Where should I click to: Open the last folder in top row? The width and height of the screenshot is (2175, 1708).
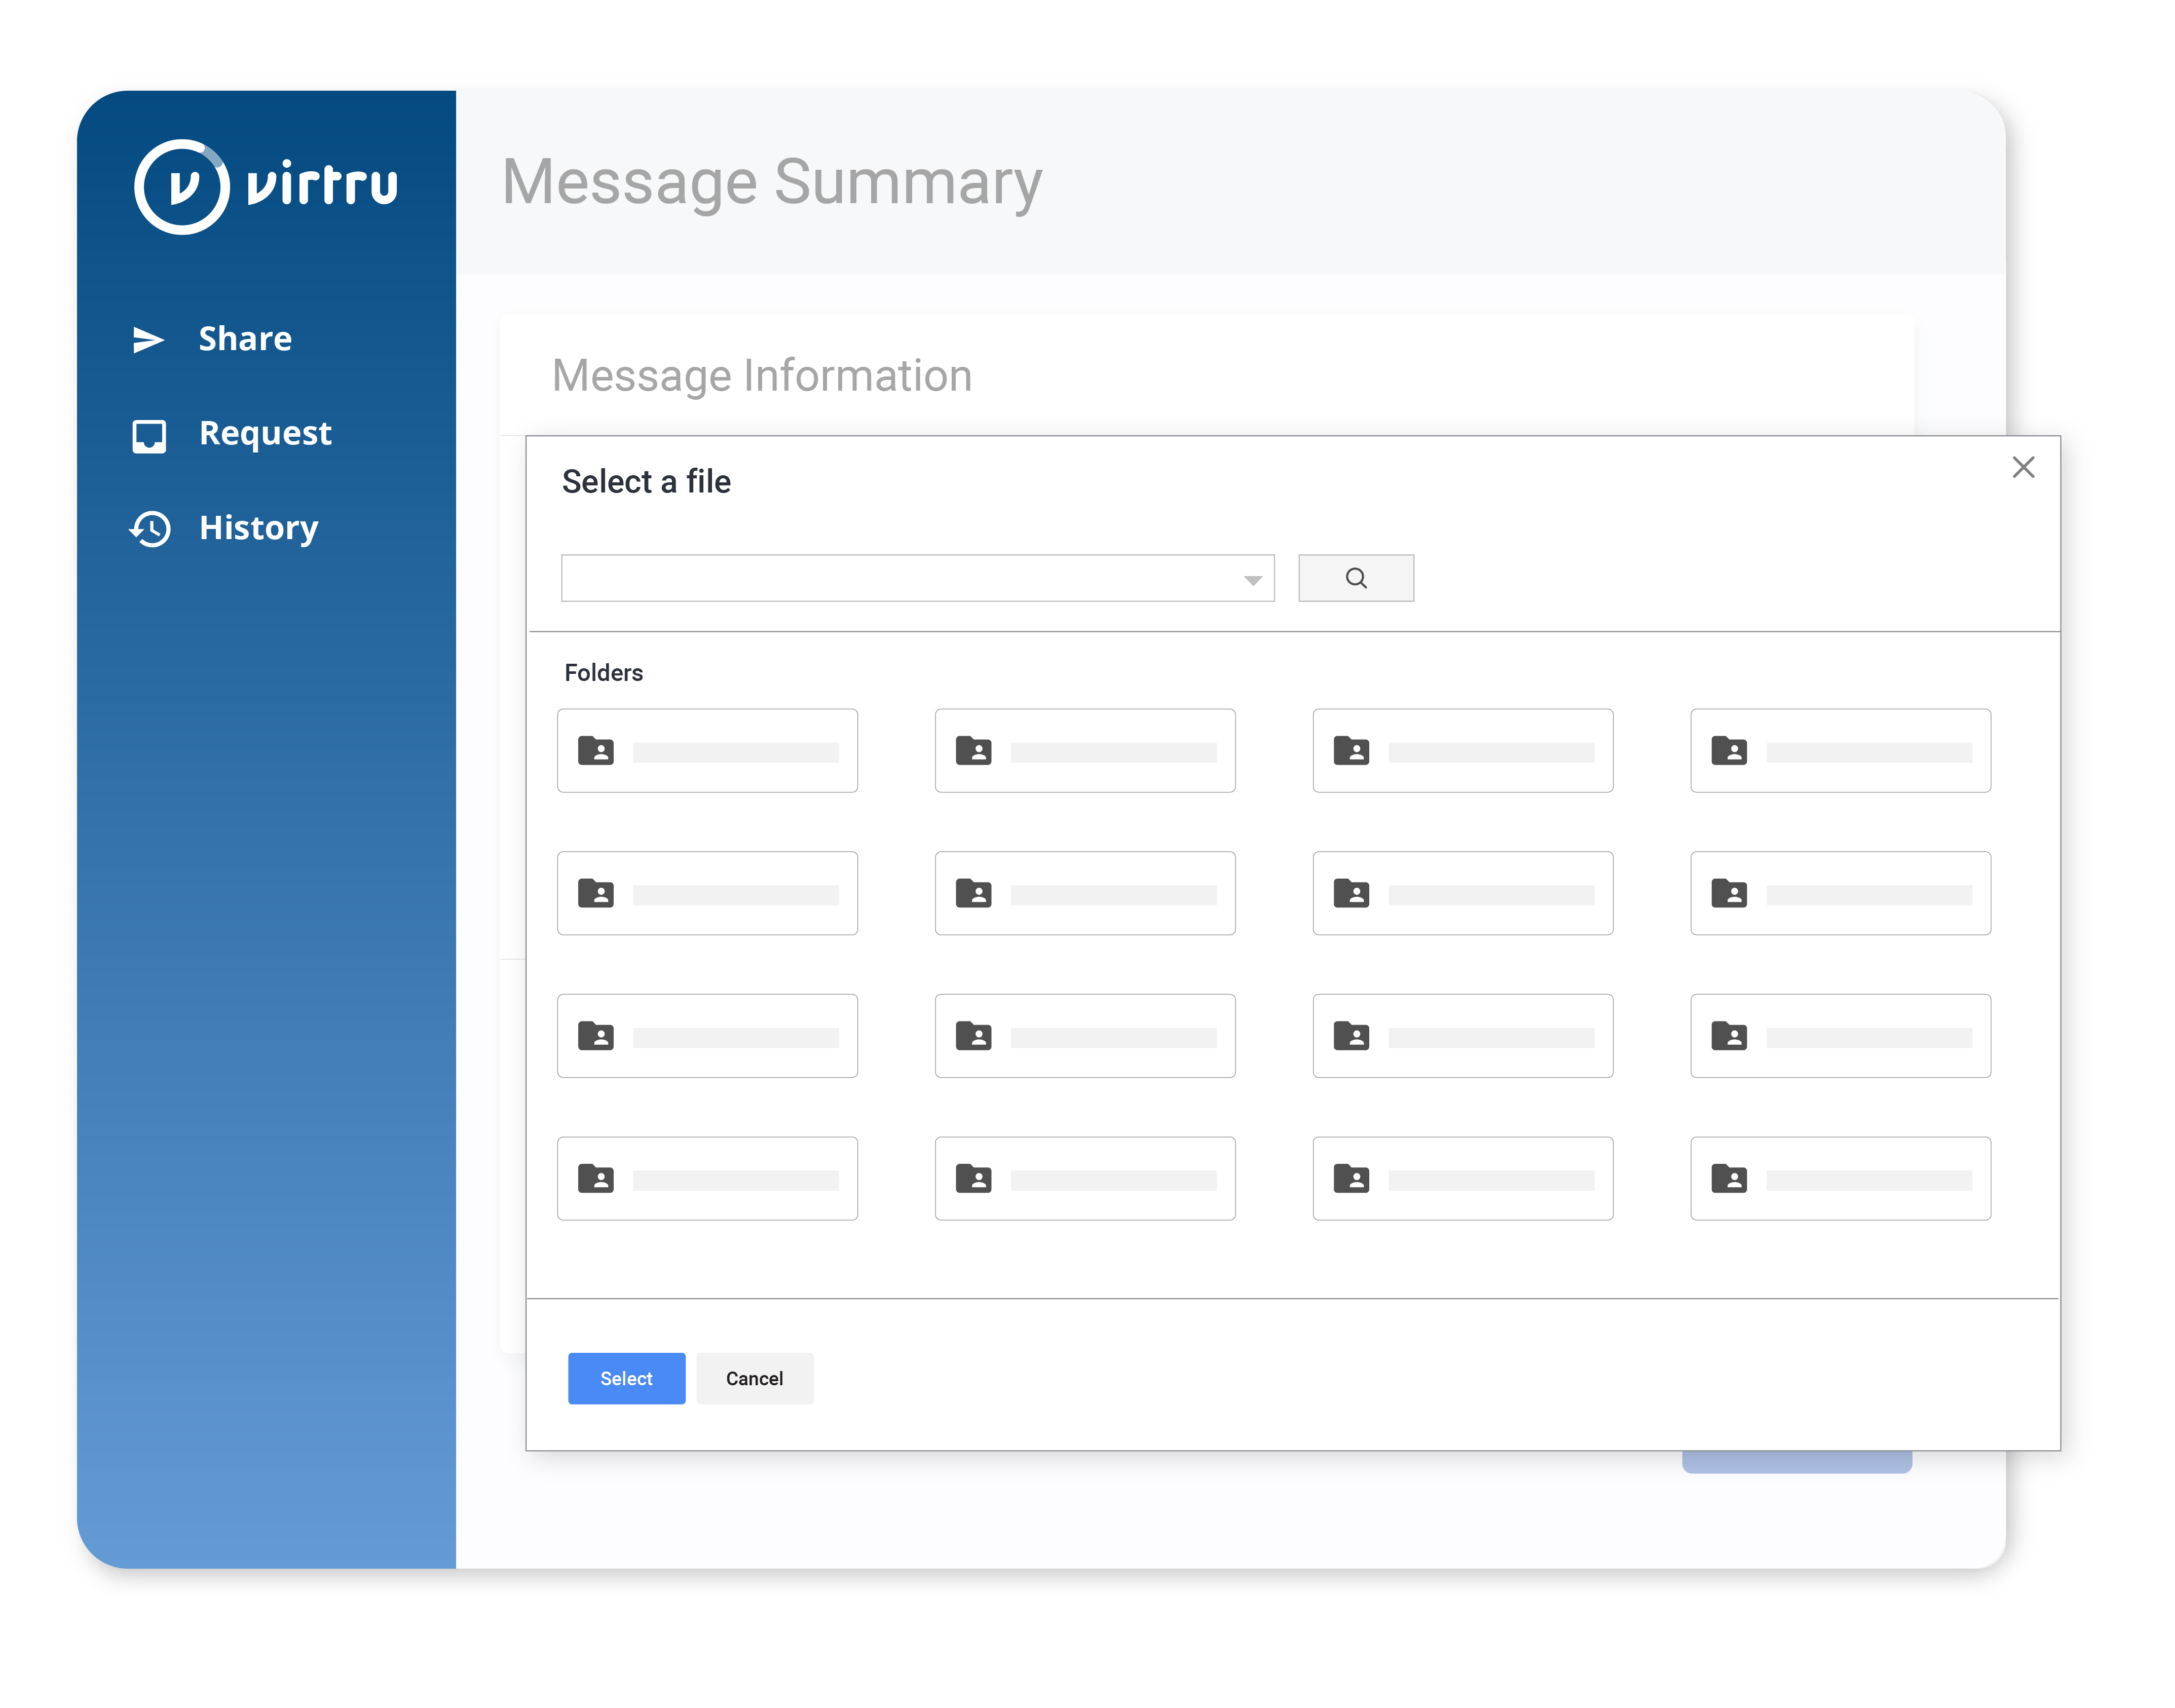pos(1839,751)
